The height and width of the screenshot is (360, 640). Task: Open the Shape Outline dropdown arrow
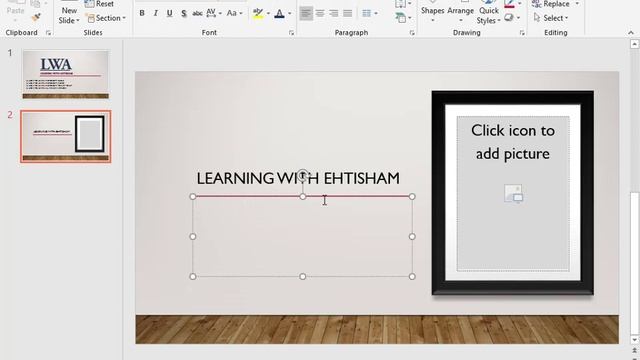519,4
